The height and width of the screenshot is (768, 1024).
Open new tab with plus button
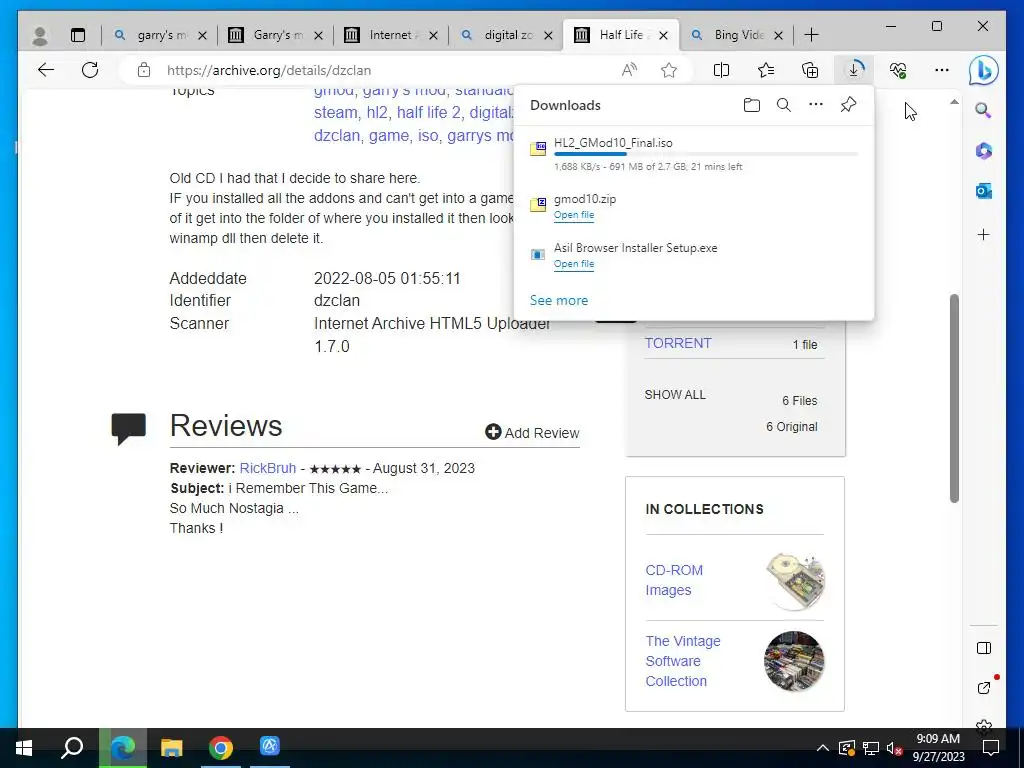coord(811,35)
